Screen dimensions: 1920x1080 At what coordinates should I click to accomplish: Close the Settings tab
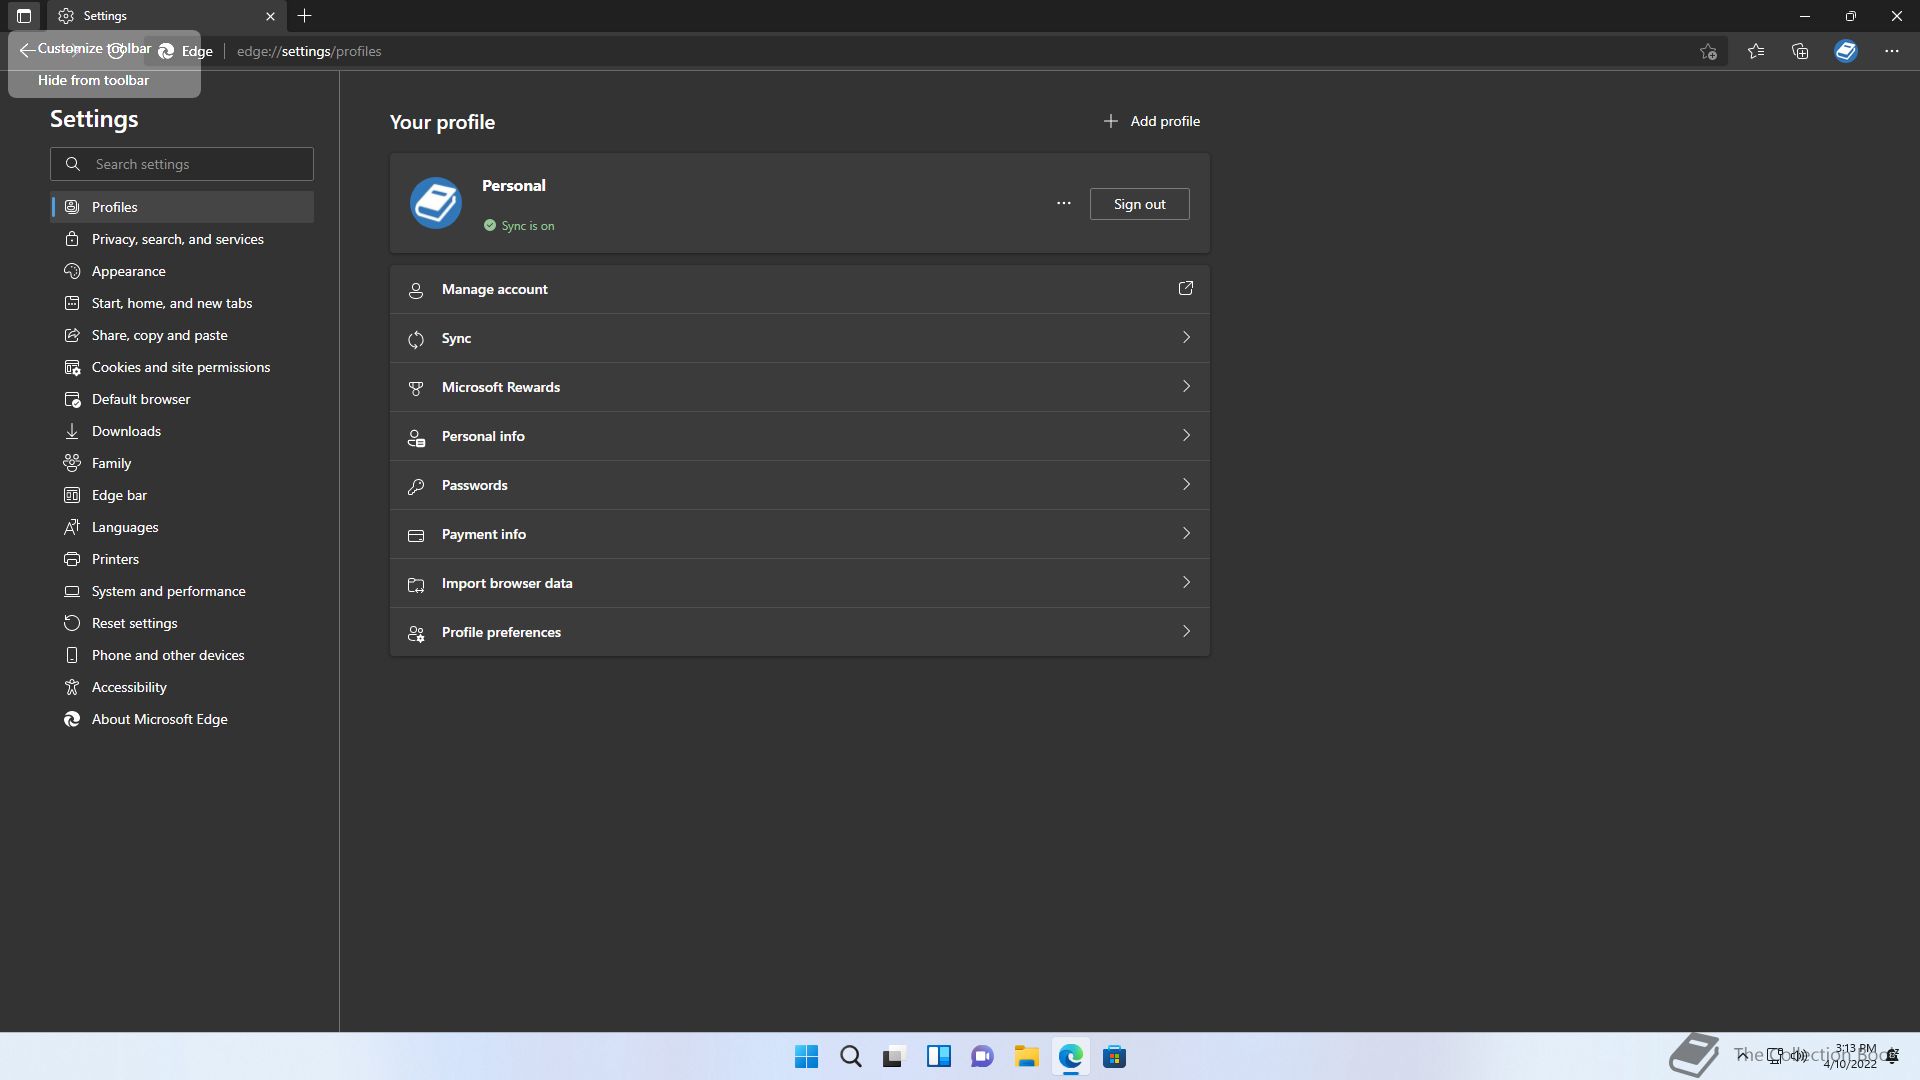(270, 16)
